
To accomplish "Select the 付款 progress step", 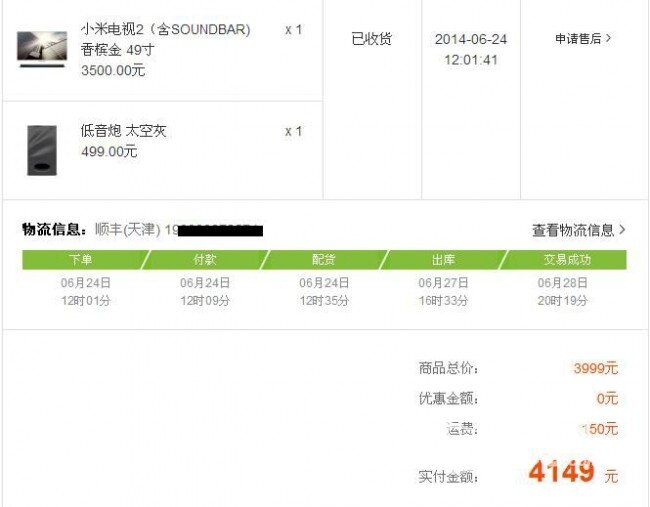I will [x=205, y=260].
